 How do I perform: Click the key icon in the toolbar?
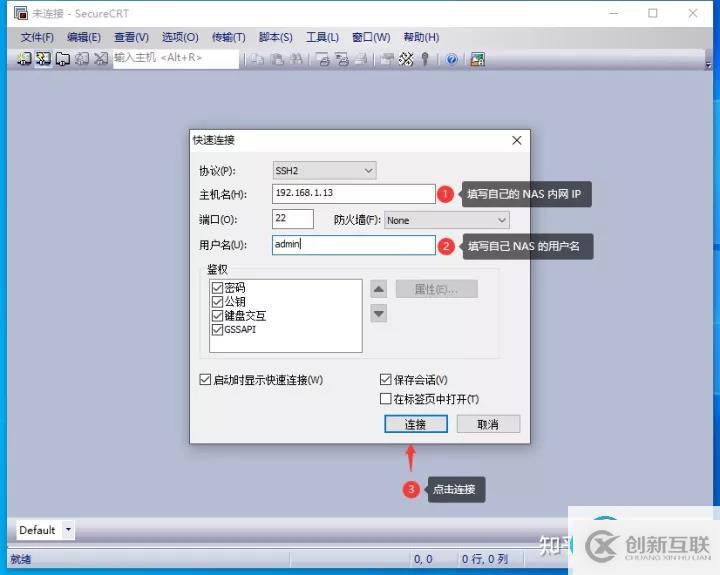pyautogui.click(x=425, y=59)
